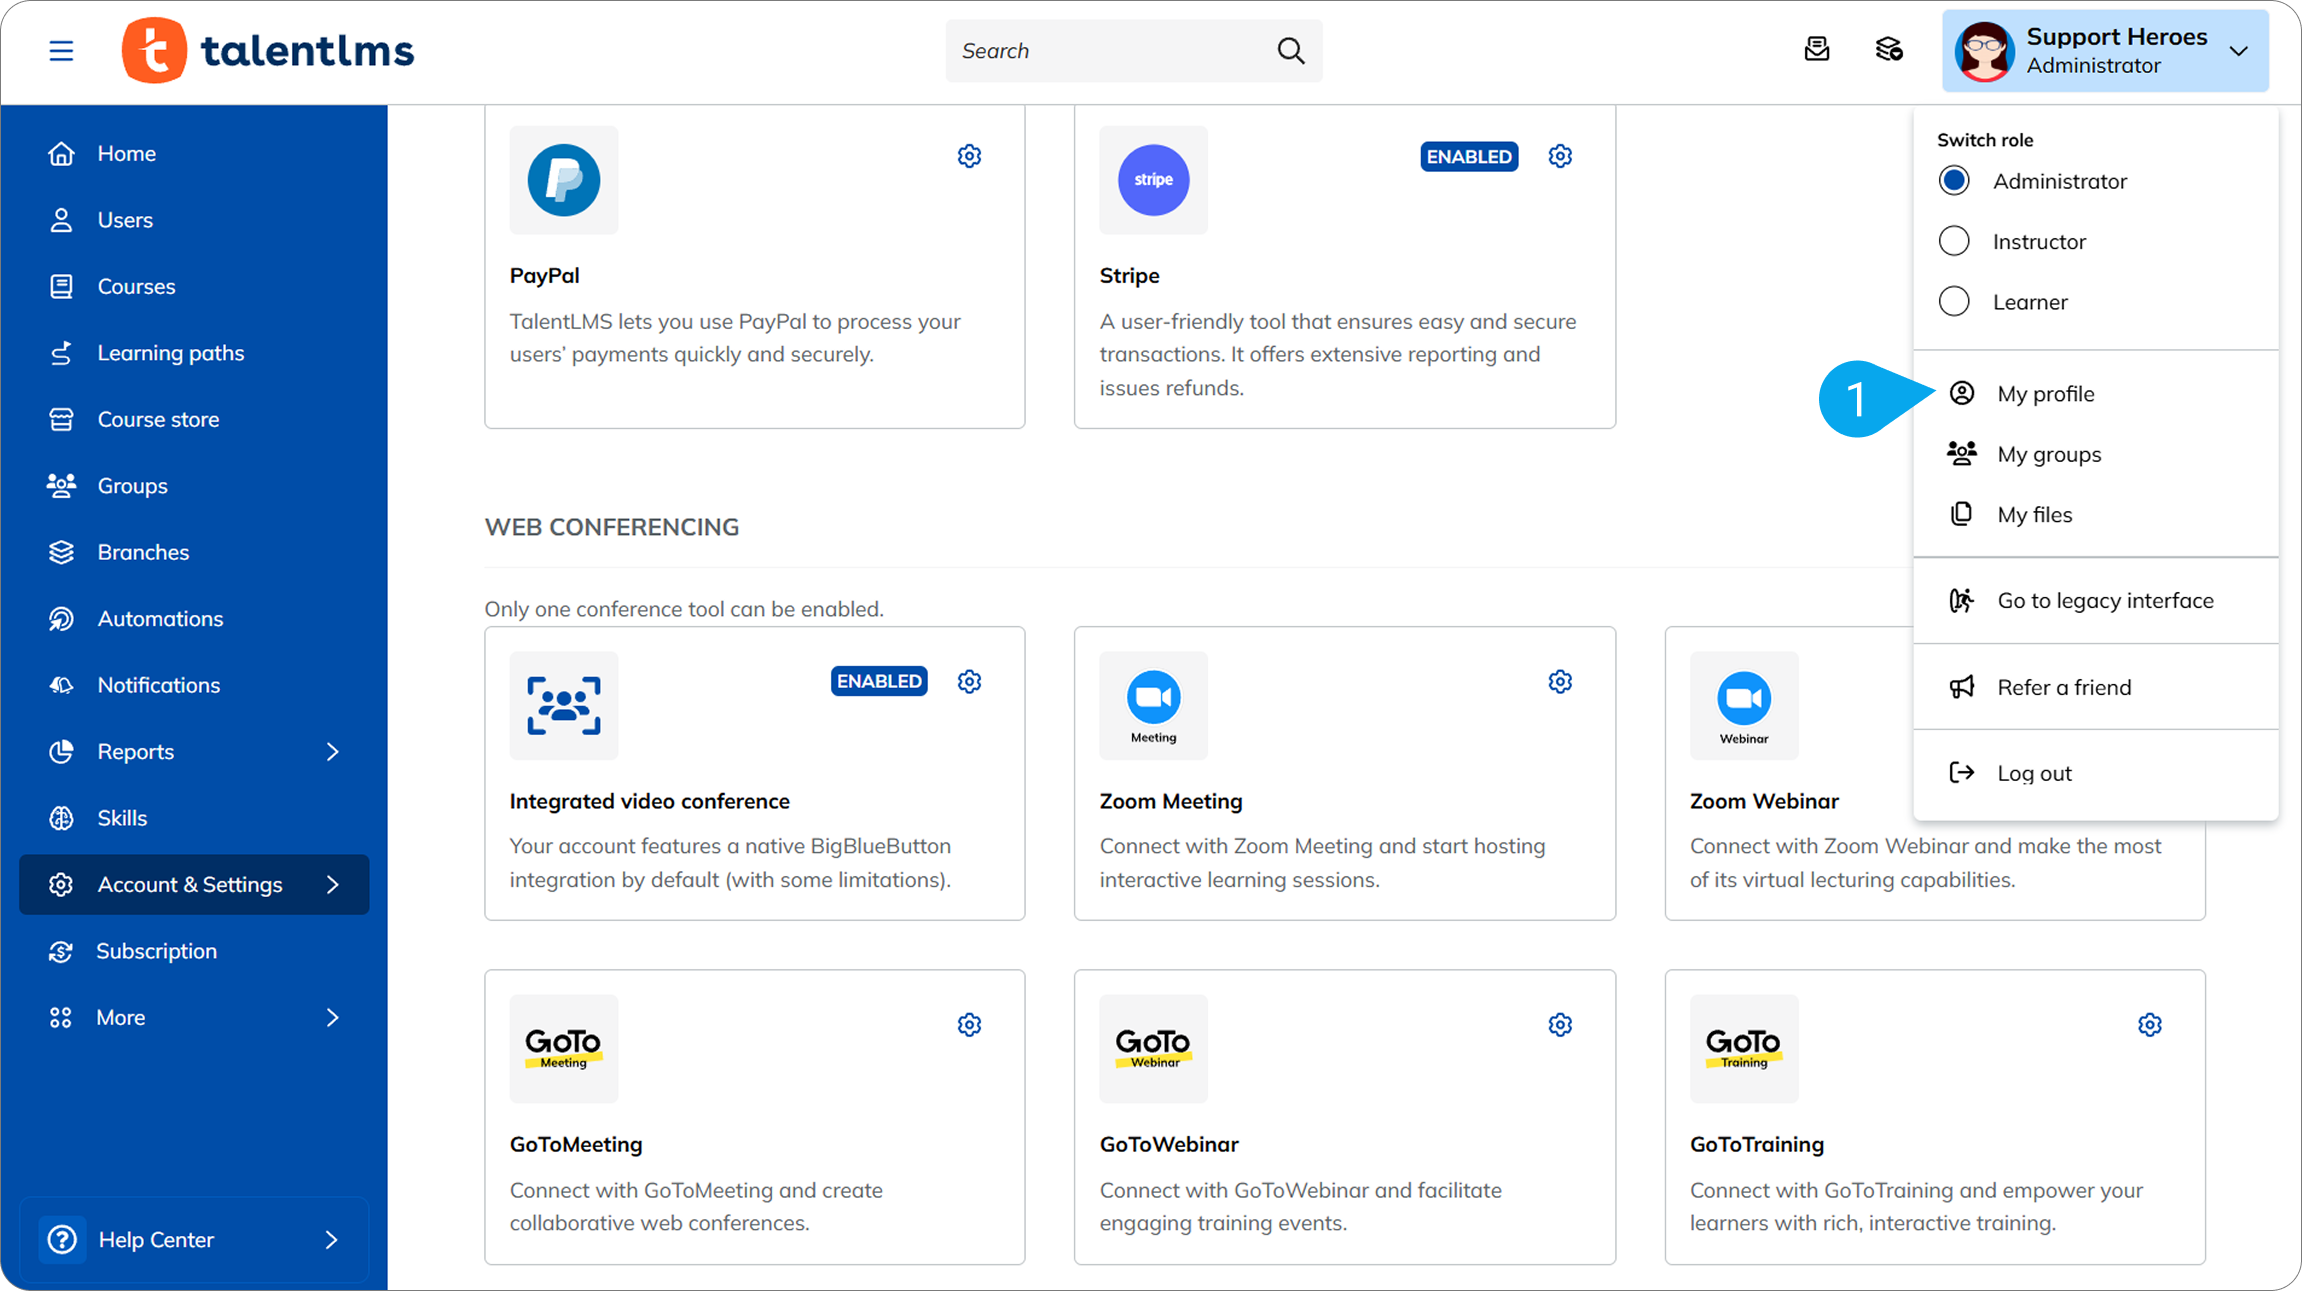This screenshot has width=2302, height=1291.
Task: Select Log out menu entry
Action: (2034, 773)
